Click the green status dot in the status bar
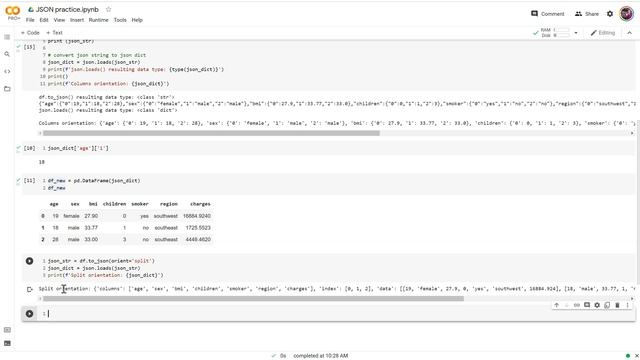The height and width of the screenshot is (360, 640). tap(628, 356)
